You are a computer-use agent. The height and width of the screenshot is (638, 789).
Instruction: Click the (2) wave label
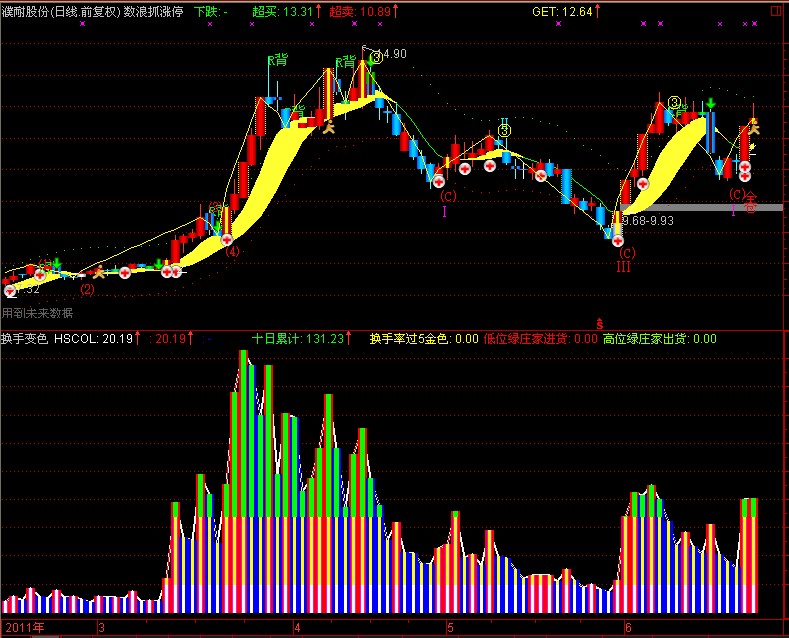click(88, 289)
